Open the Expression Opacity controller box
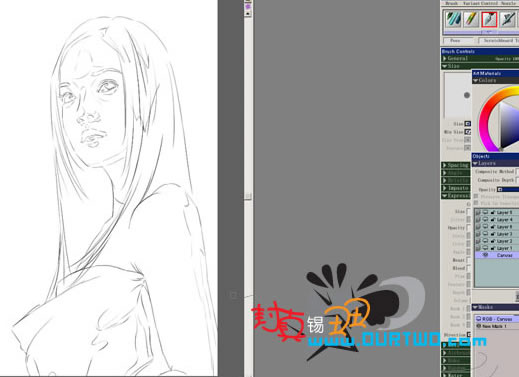Viewport: 519px width, 377px height. 469,228
